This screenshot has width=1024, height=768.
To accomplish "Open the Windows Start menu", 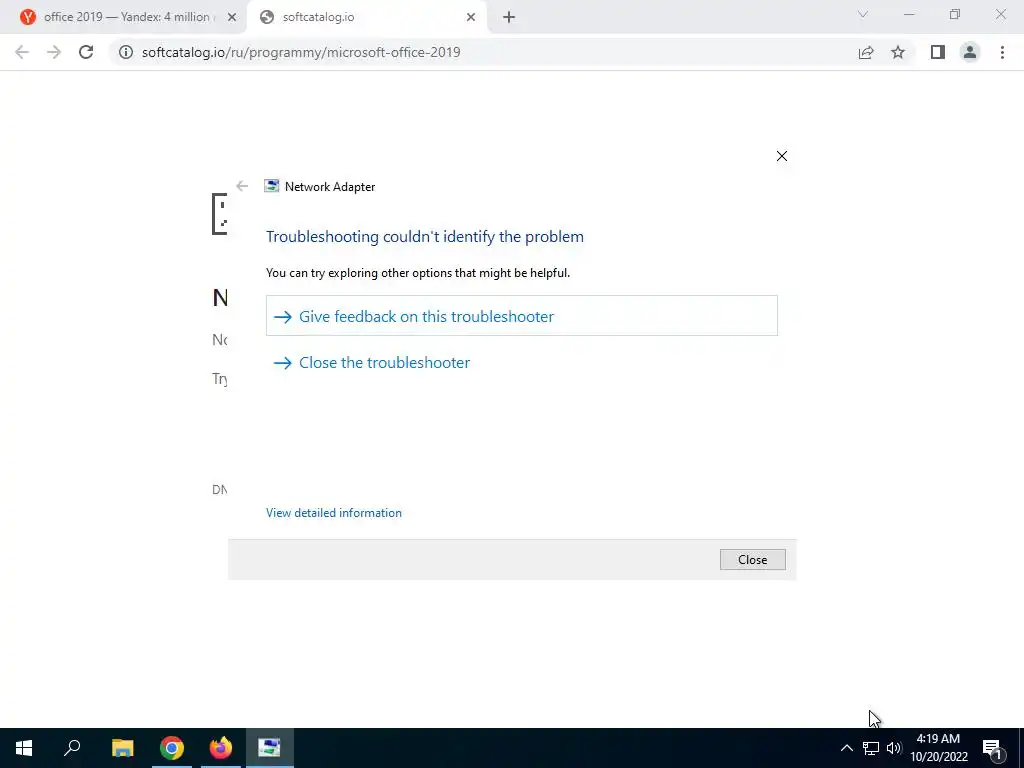I will pyautogui.click(x=24, y=748).
